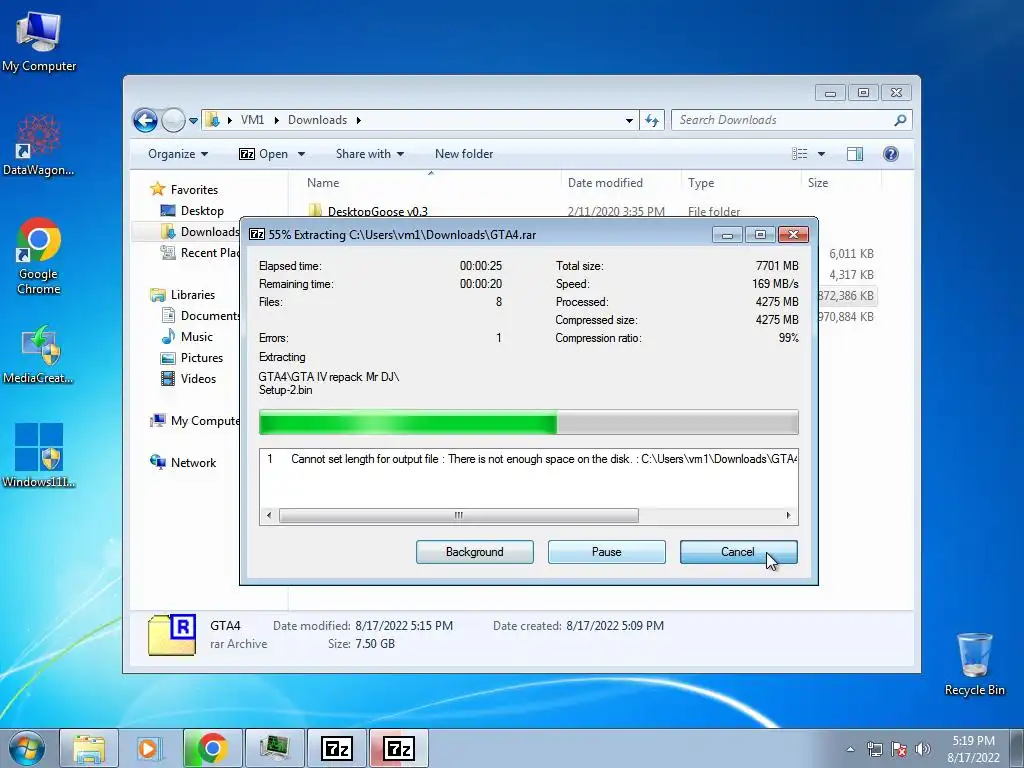
Task: Sort files by Type column
Action: point(741,183)
